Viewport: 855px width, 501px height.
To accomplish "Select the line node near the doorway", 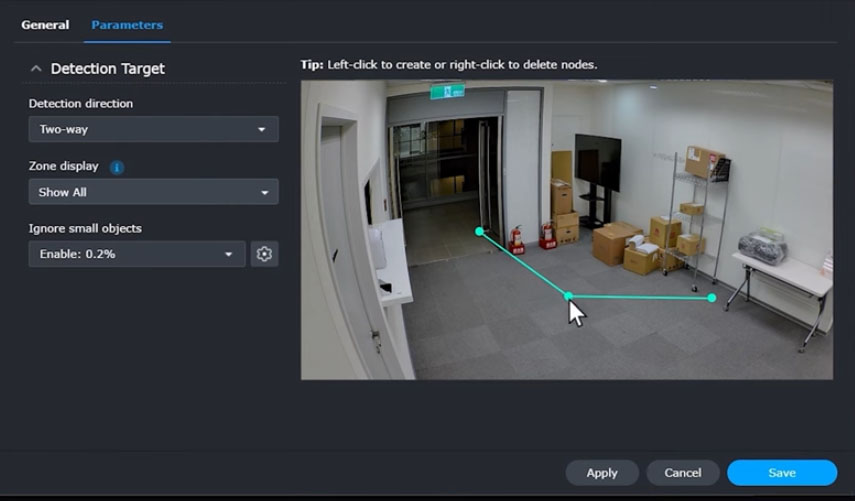I will [x=479, y=231].
